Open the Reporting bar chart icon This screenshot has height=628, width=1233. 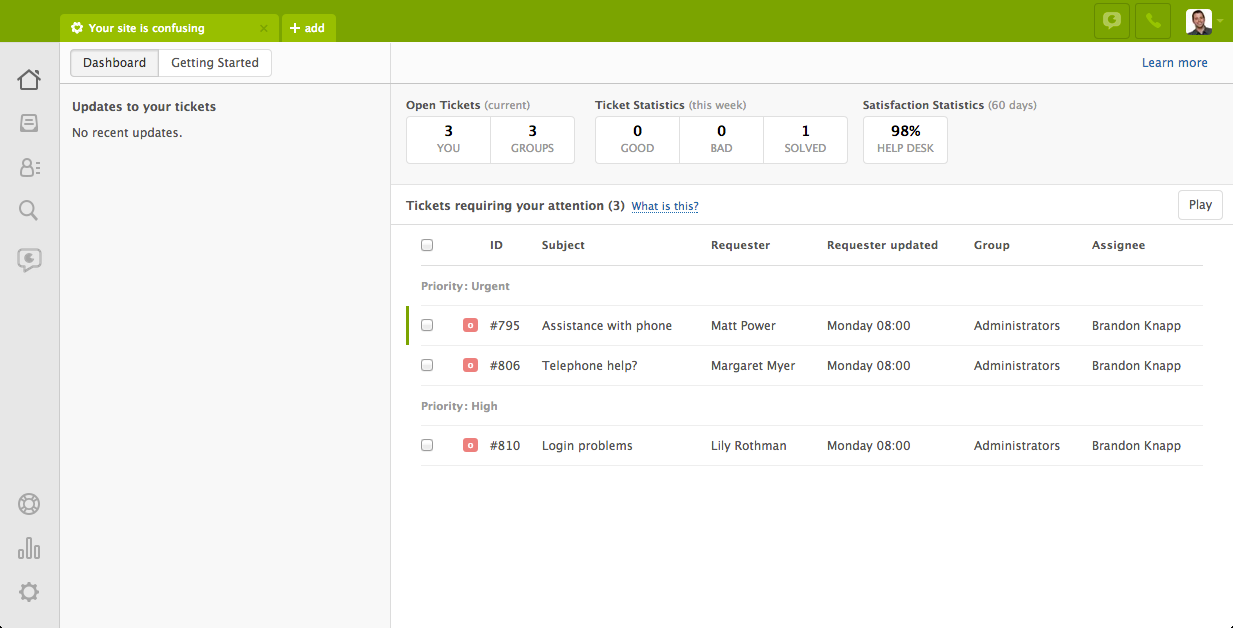29,548
